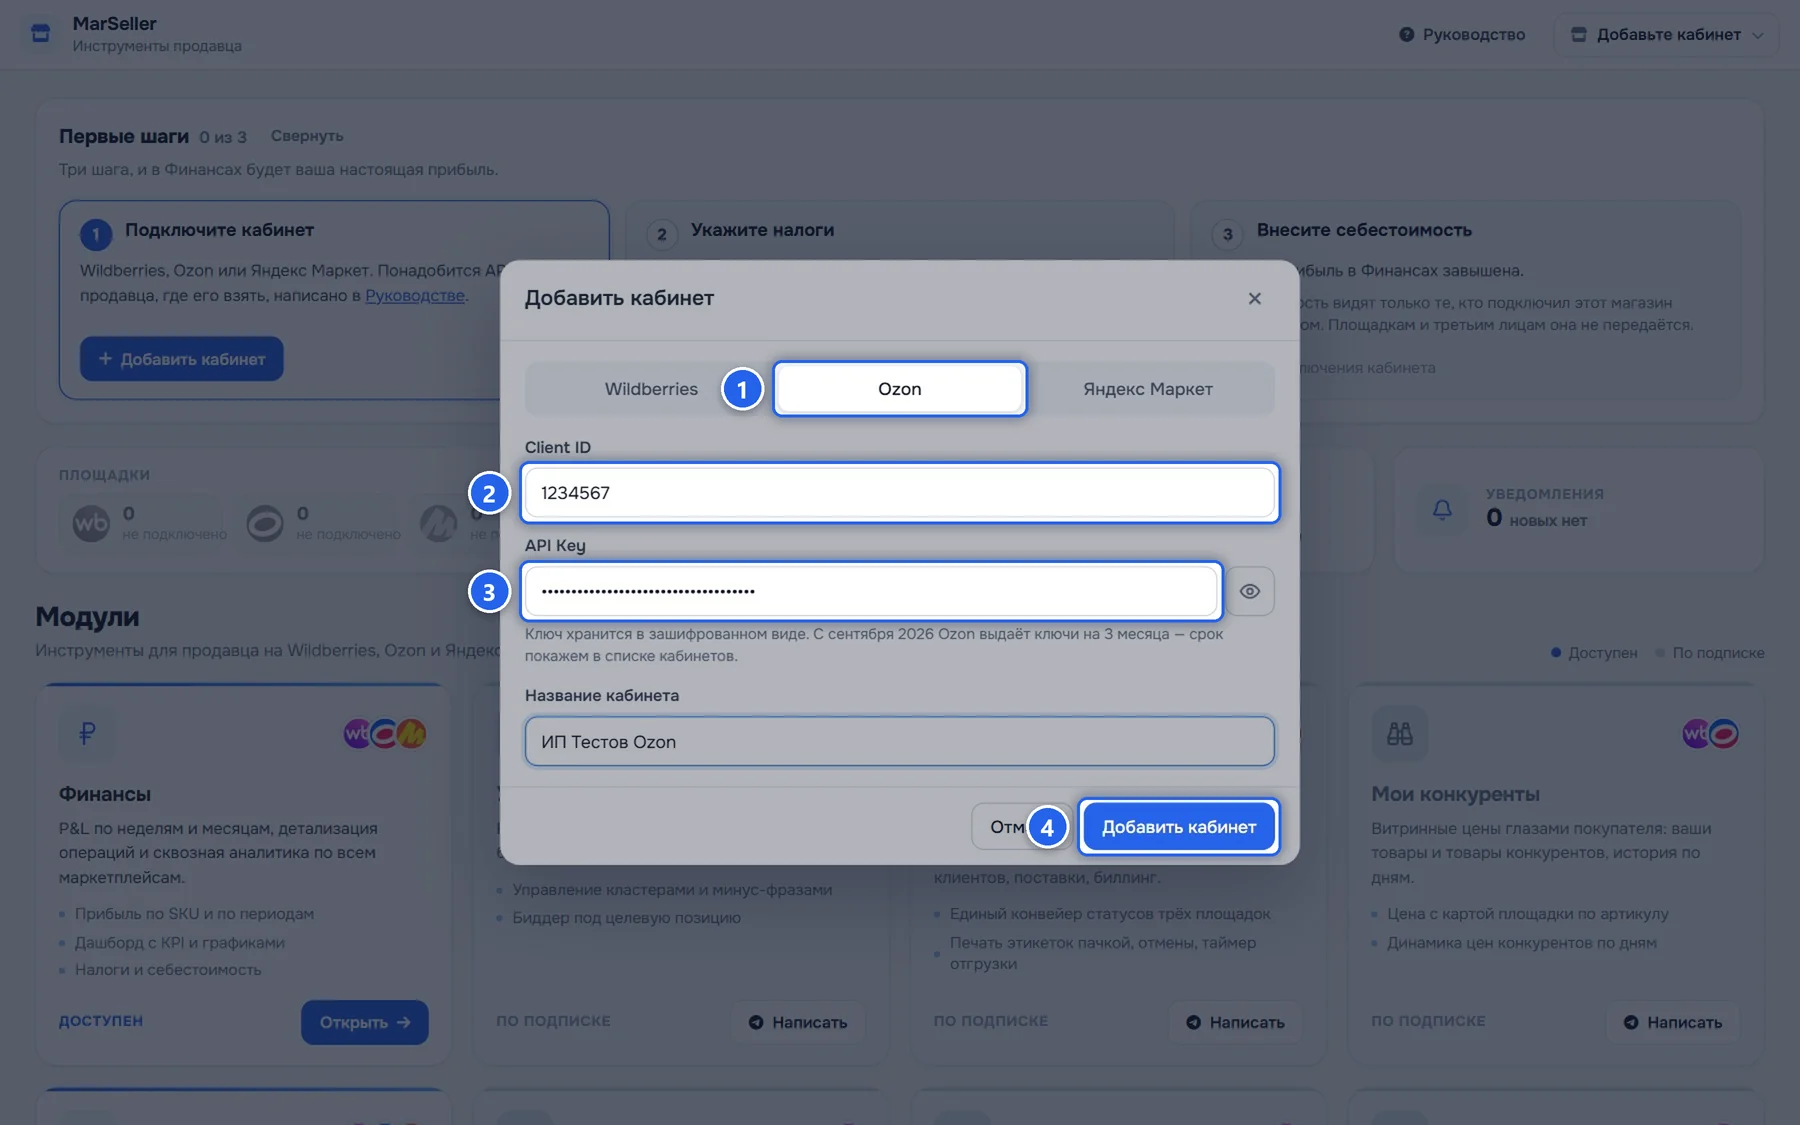
Task: Close the Добавить кабинет dialog
Action: click(x=1254, y=298)
